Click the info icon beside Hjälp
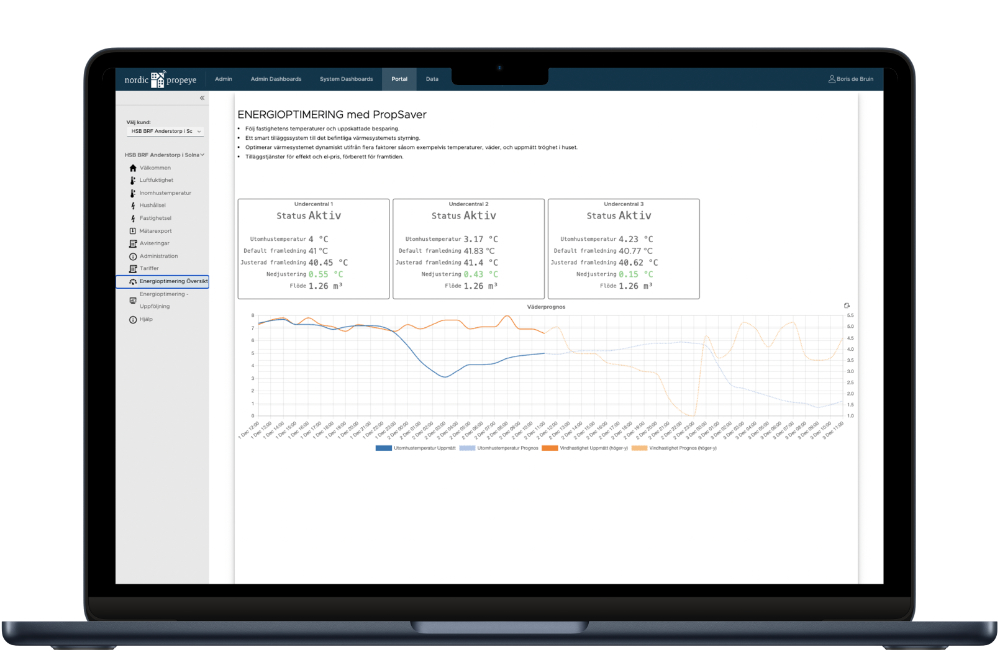This screenshot has height=652, width=1000. (x=133, y=320)
